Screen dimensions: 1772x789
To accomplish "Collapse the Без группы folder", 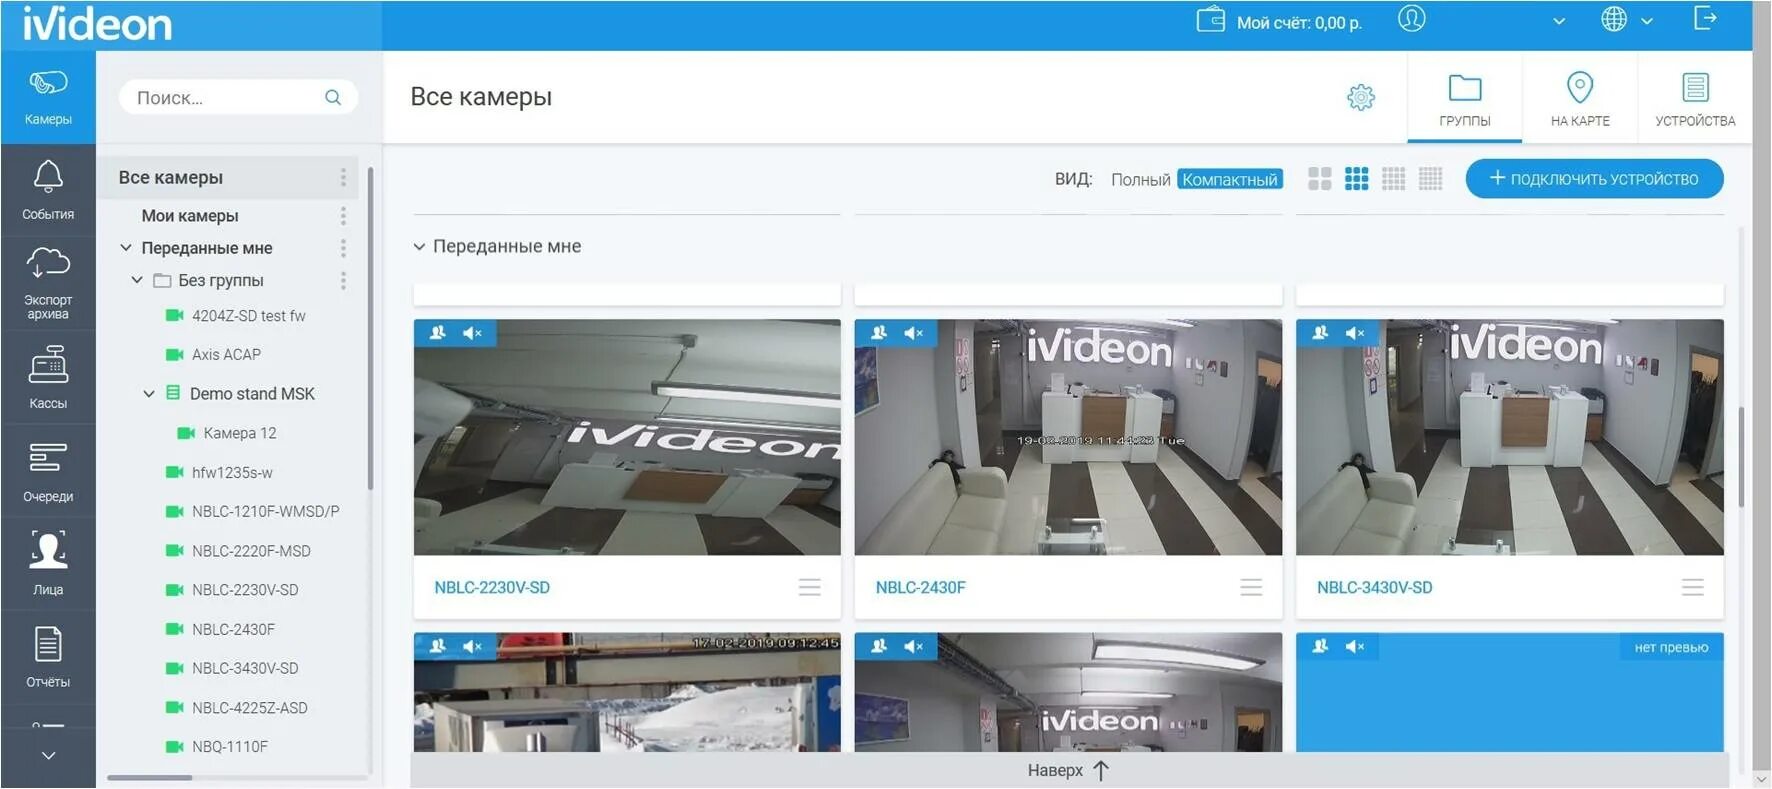I will pos(137,280).
